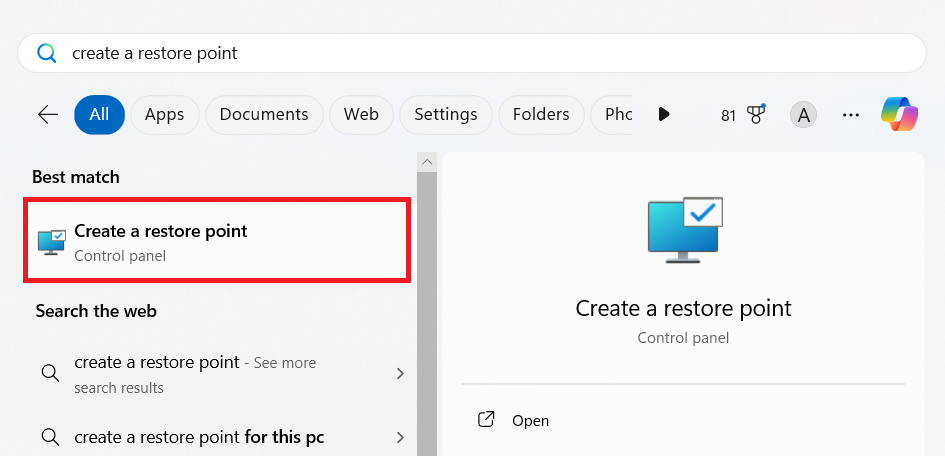The image size is (945, 456).
Task: Select the All filter tab
Action: (99, 114)
